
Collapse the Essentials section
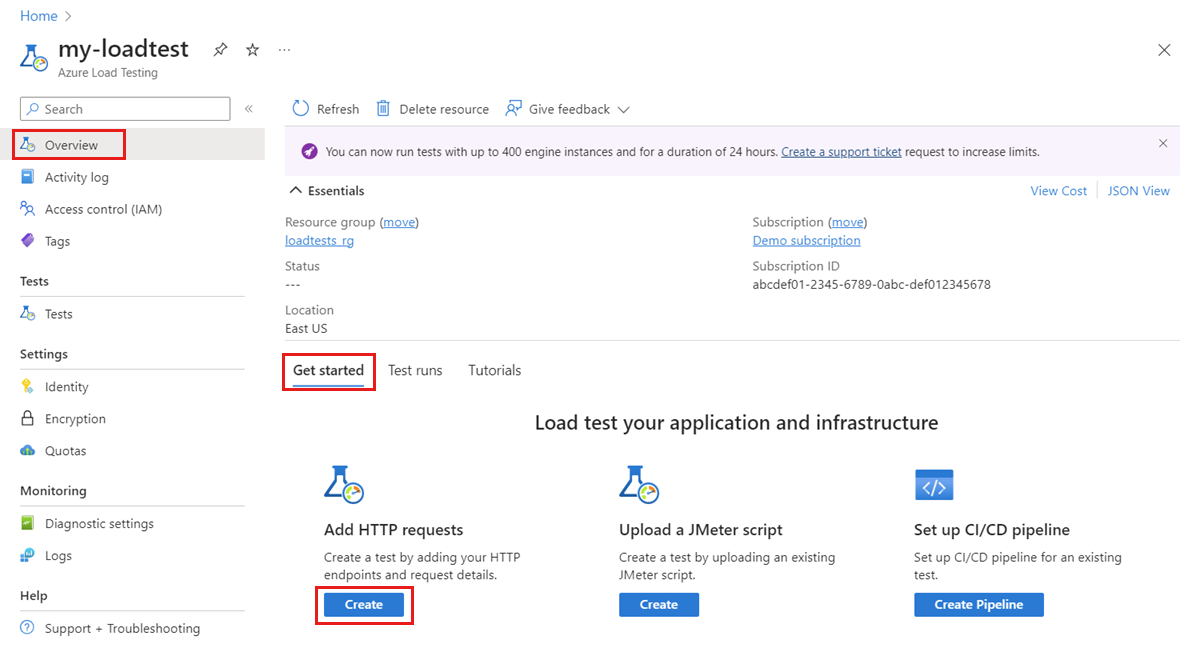[x=296, y=190]
